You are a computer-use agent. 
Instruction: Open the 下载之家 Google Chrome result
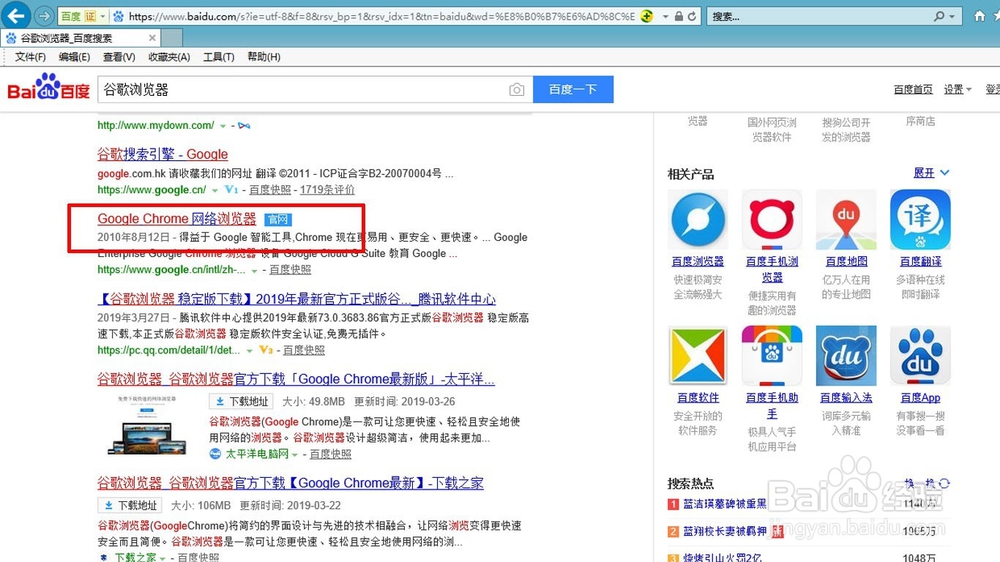[290, 484]
